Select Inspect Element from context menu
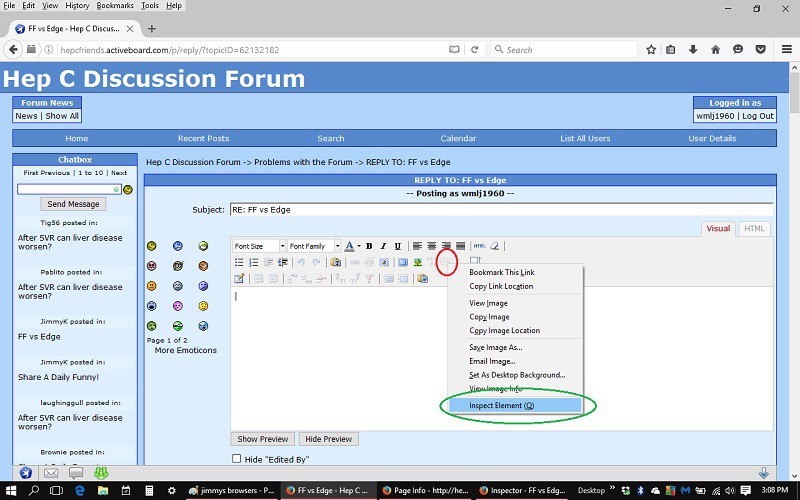 (x=502, y=405)
